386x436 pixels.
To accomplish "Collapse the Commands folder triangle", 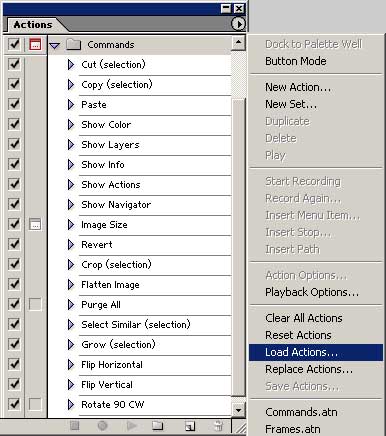I will tap(55, 45).
